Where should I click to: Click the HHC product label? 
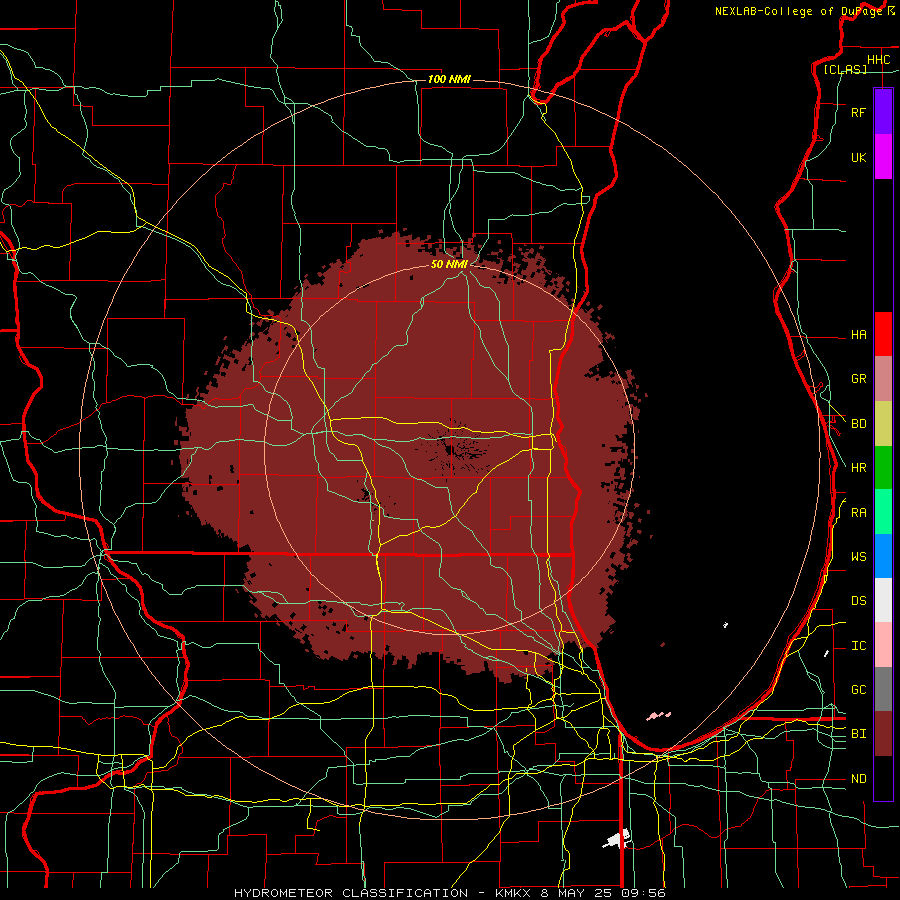[878, 60]
